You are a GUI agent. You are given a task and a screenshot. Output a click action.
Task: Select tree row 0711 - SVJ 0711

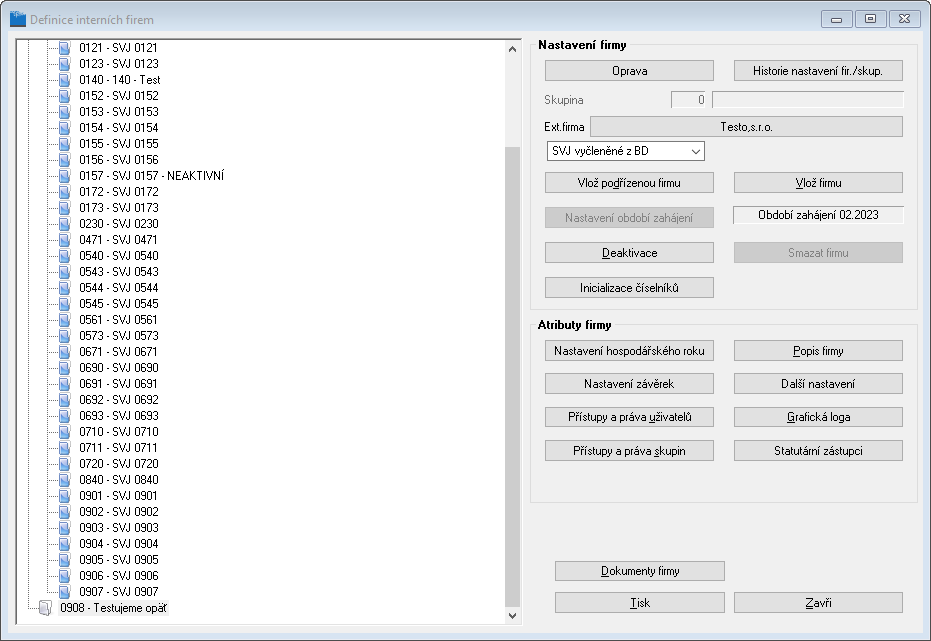pos(119,448)
